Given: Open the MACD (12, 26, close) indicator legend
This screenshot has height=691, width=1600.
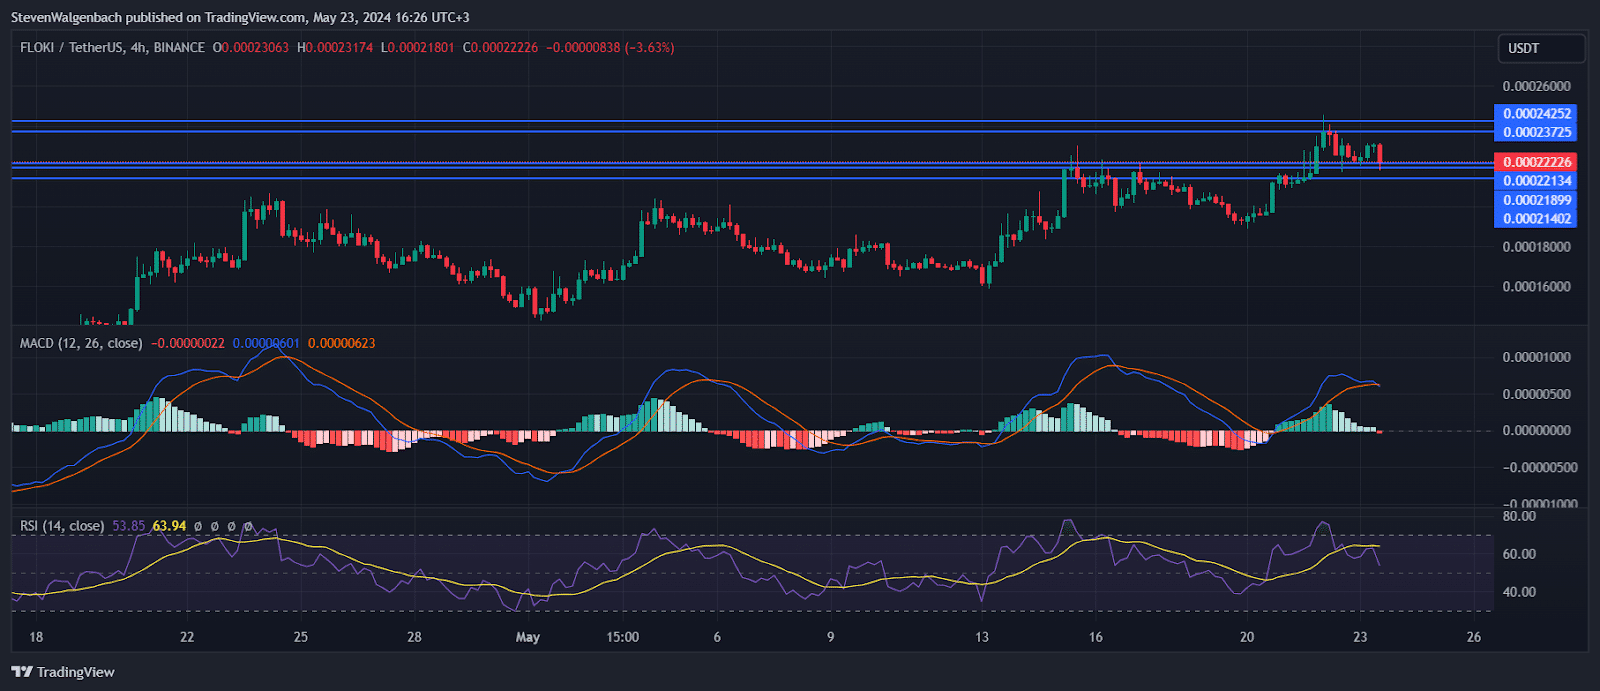Looking at the screenshot, I should pyautogui.click(x=81, y=343).
